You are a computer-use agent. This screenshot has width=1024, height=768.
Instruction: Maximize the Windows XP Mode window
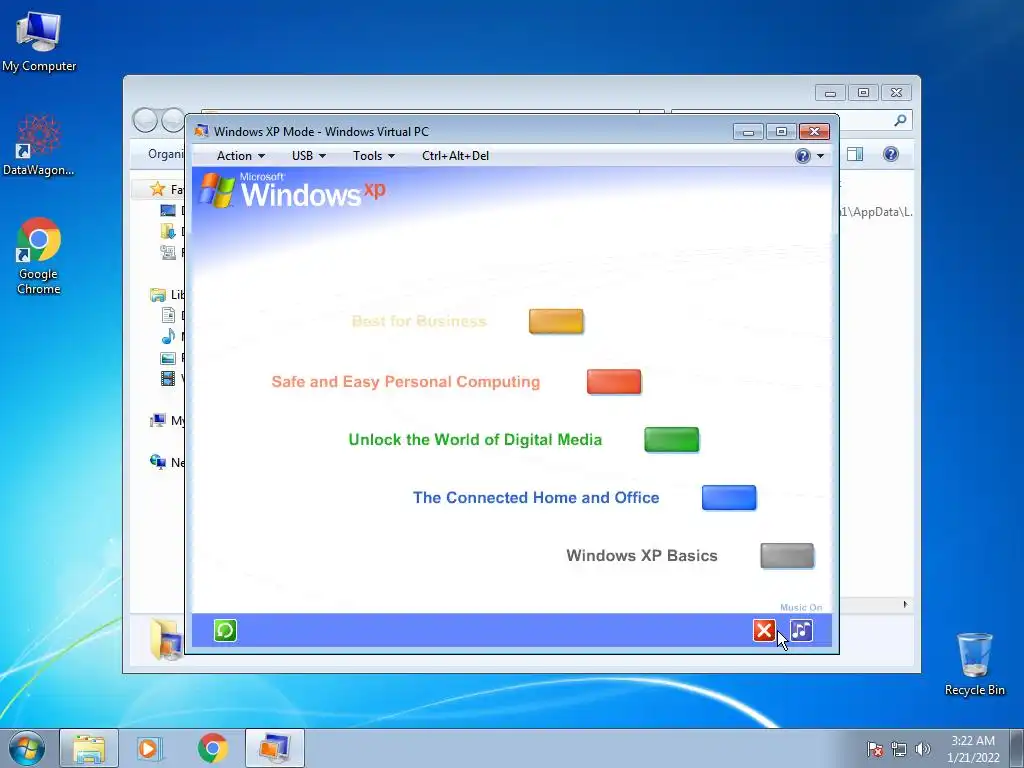tap(781, 132)
